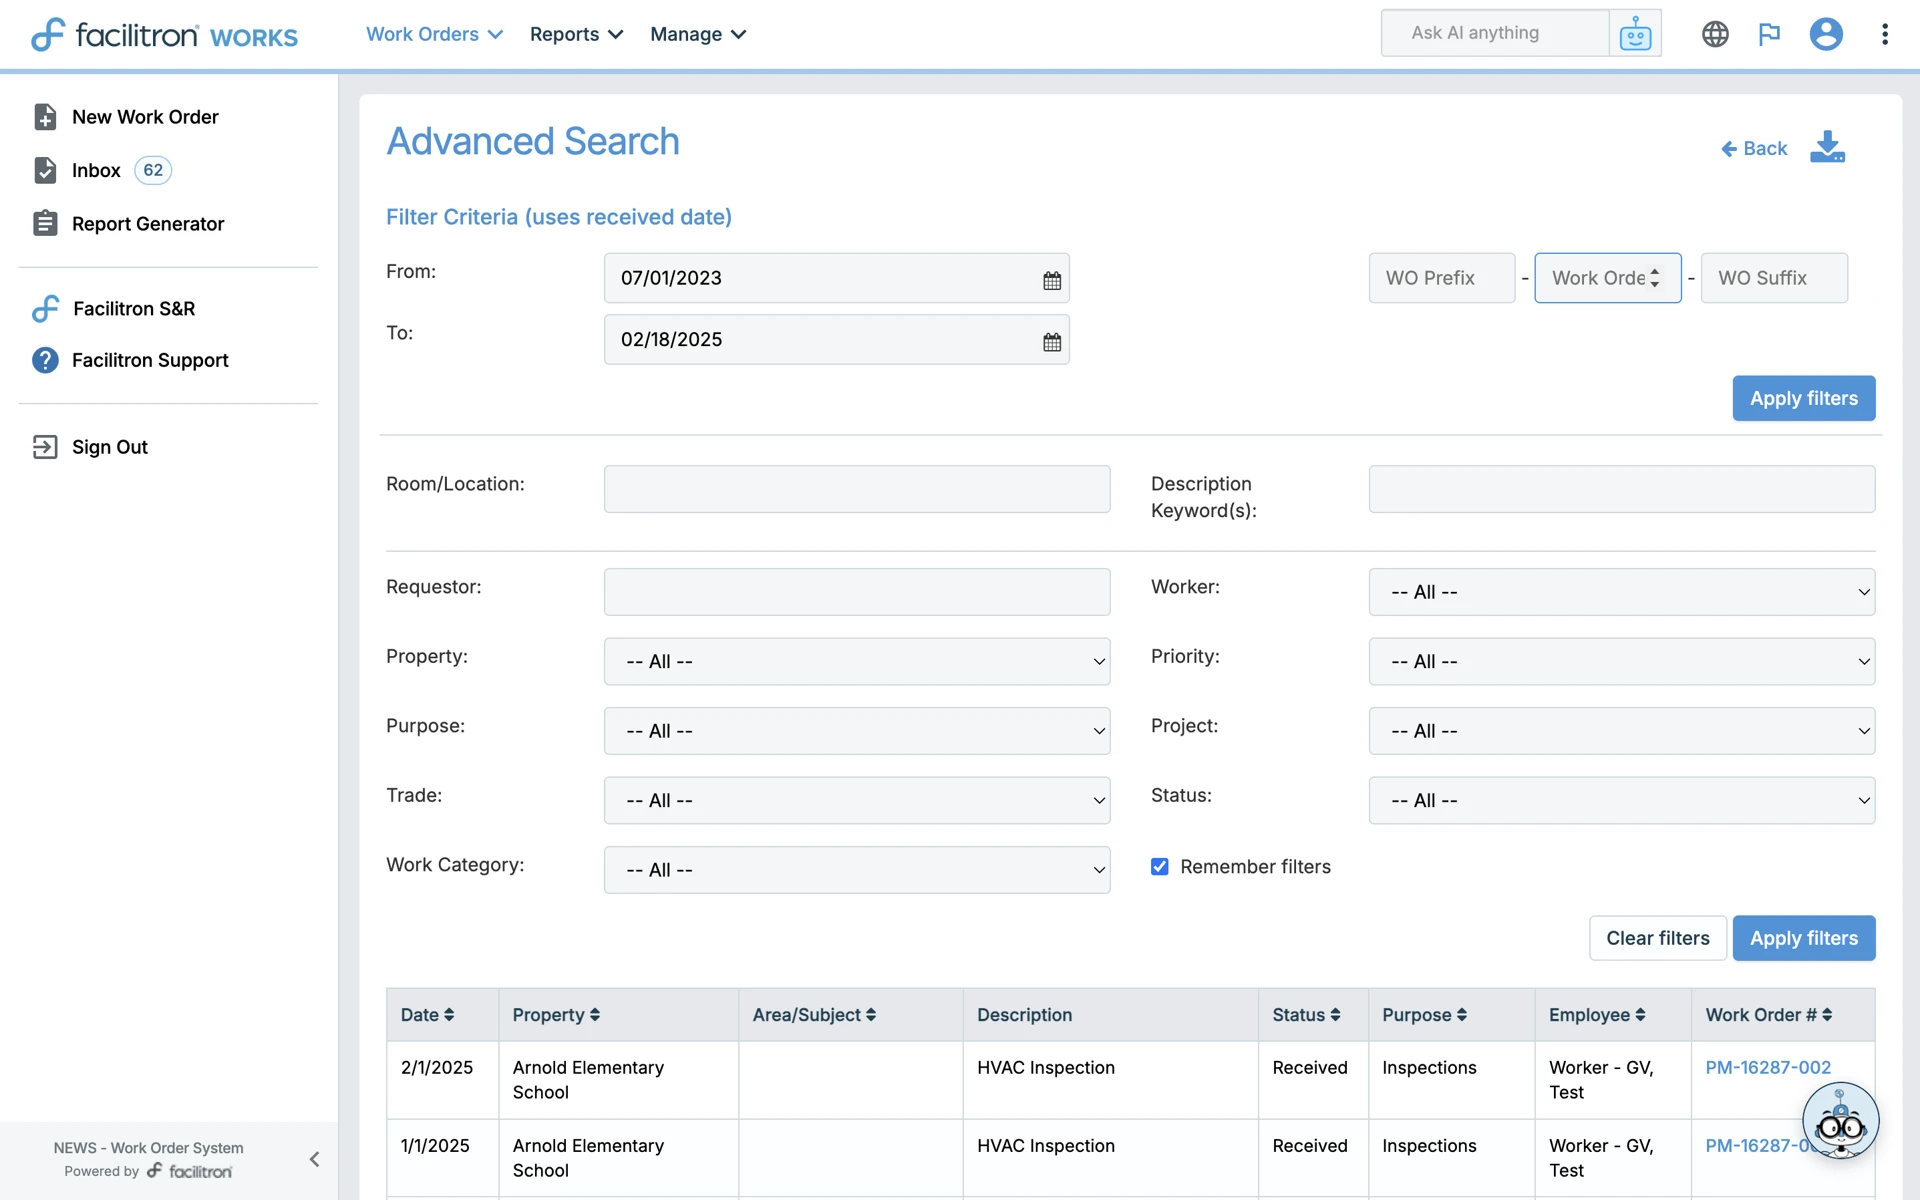The height and width of the screenshot is (1200, 1920).
Task: Sort results by Work Order # column
Action: (x=1768, y=1015)
